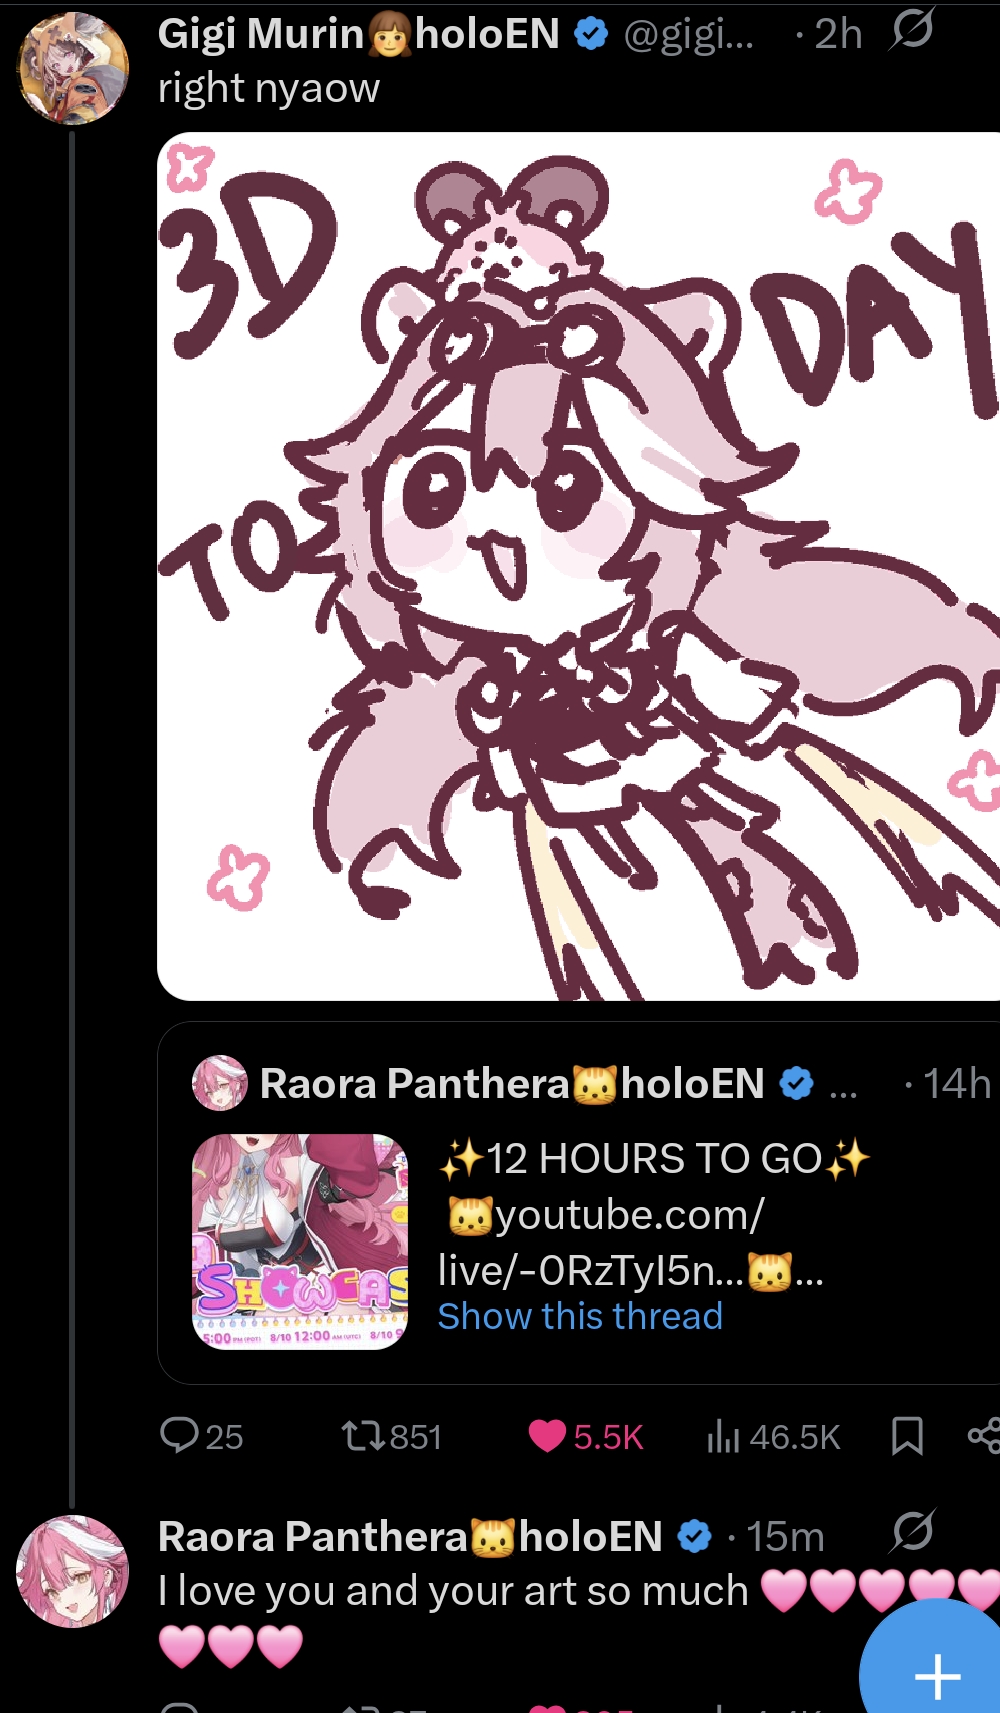Open Raora's reply 'I love you and your art'
This screenshot has height=1713, width=1000.
point(453,1590)
